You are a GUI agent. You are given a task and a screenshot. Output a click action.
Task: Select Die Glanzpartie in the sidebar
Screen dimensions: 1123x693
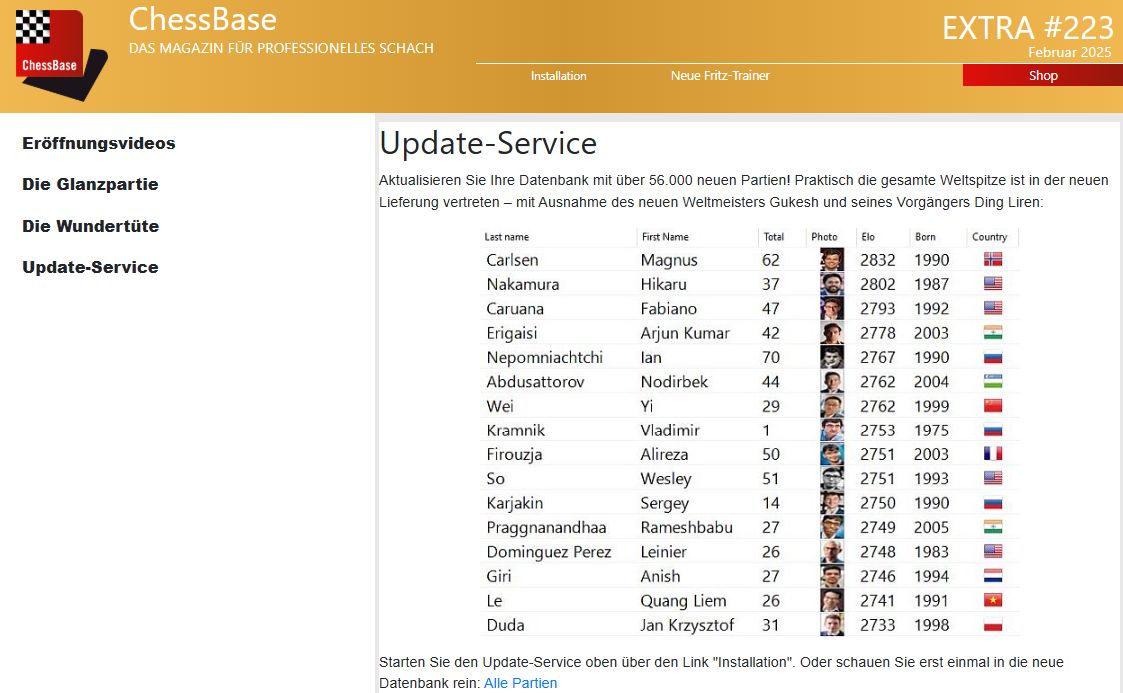90,184
